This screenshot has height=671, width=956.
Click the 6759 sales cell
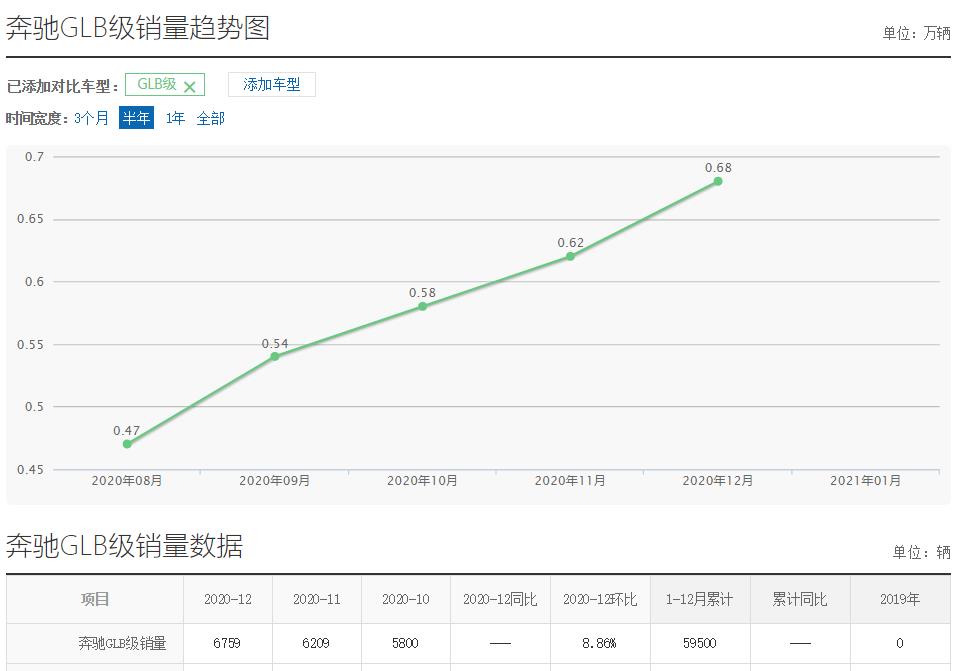[227, 643]
